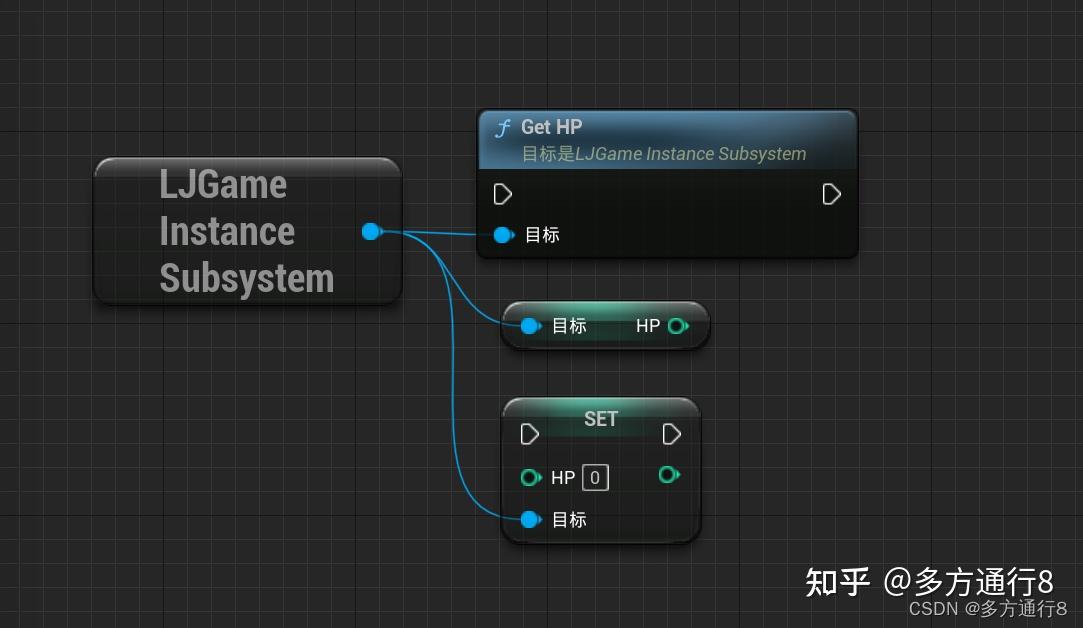Click the execution input arrow on SET node
This screenshot has width=1083, height=628.
529,434
